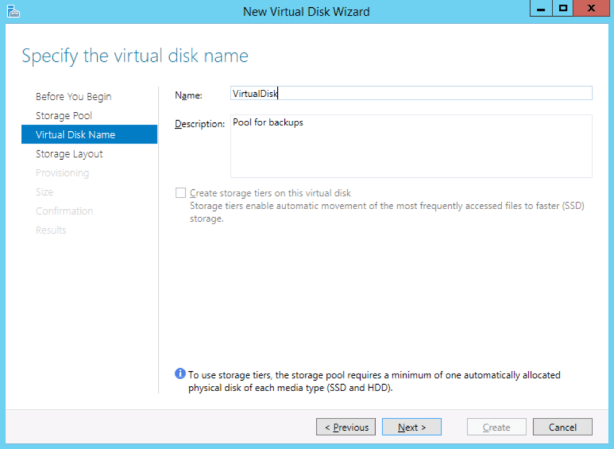Click the disabled Create button
Image resolution: width=614 pixels, height=449 pixels.
coord(497,427)
